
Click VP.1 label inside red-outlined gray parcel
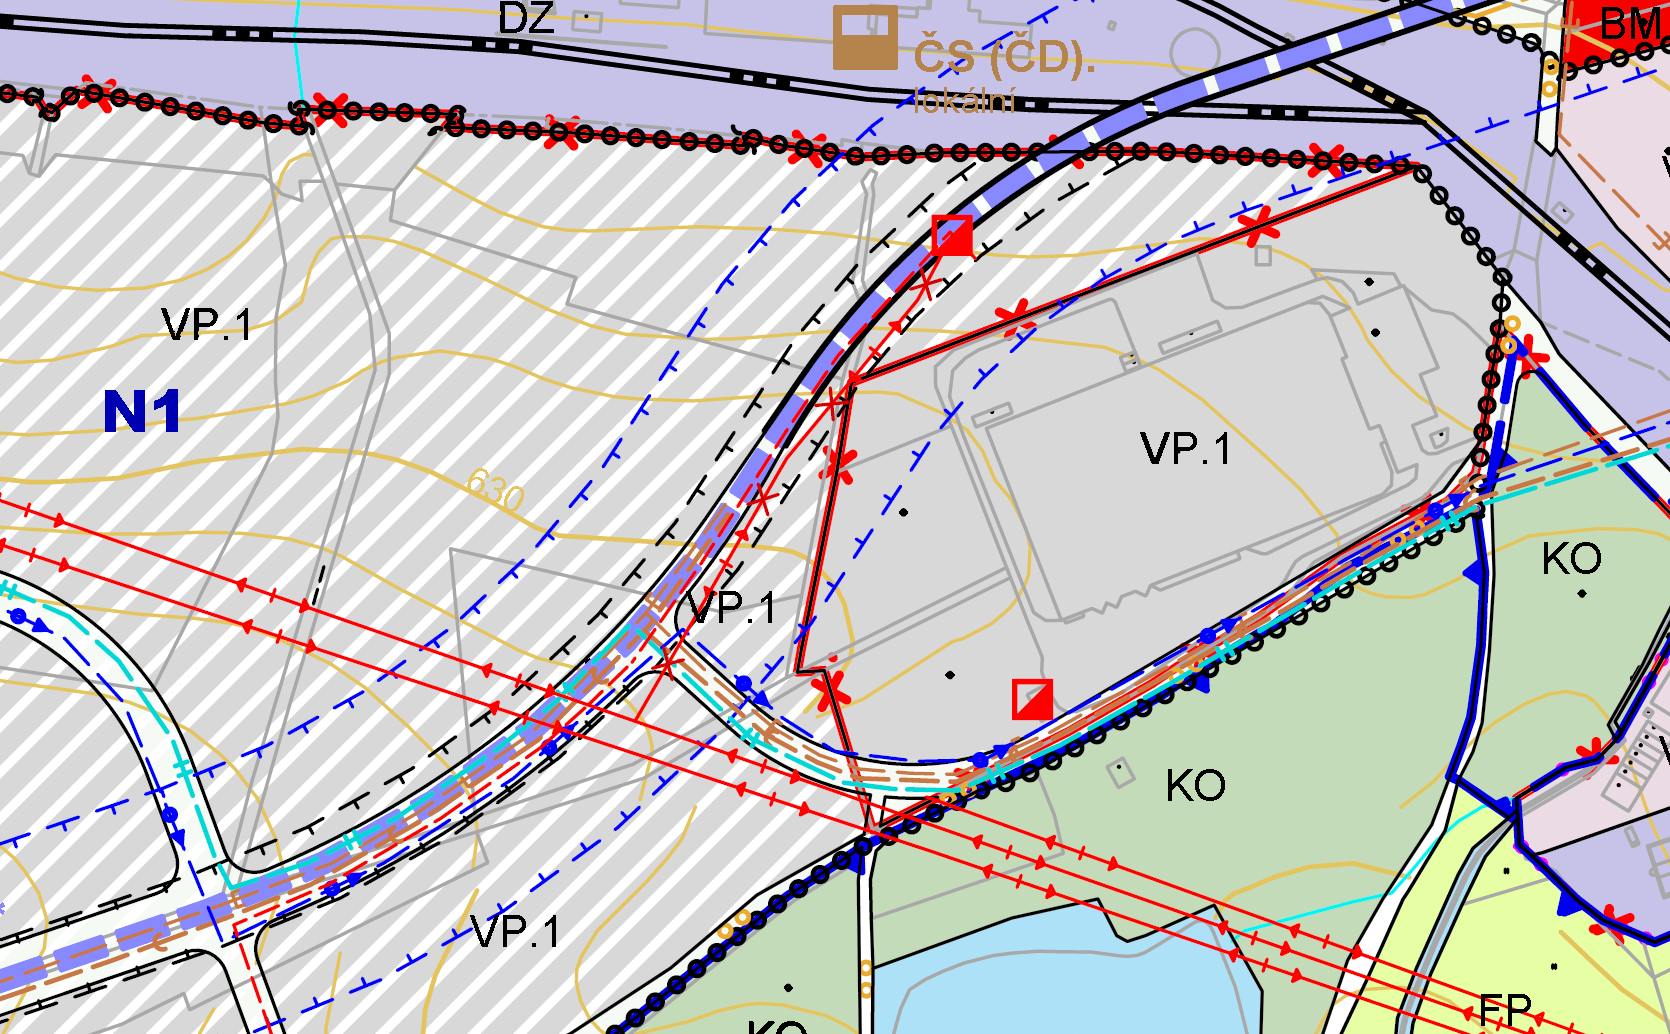click(x=1185, y=449)
